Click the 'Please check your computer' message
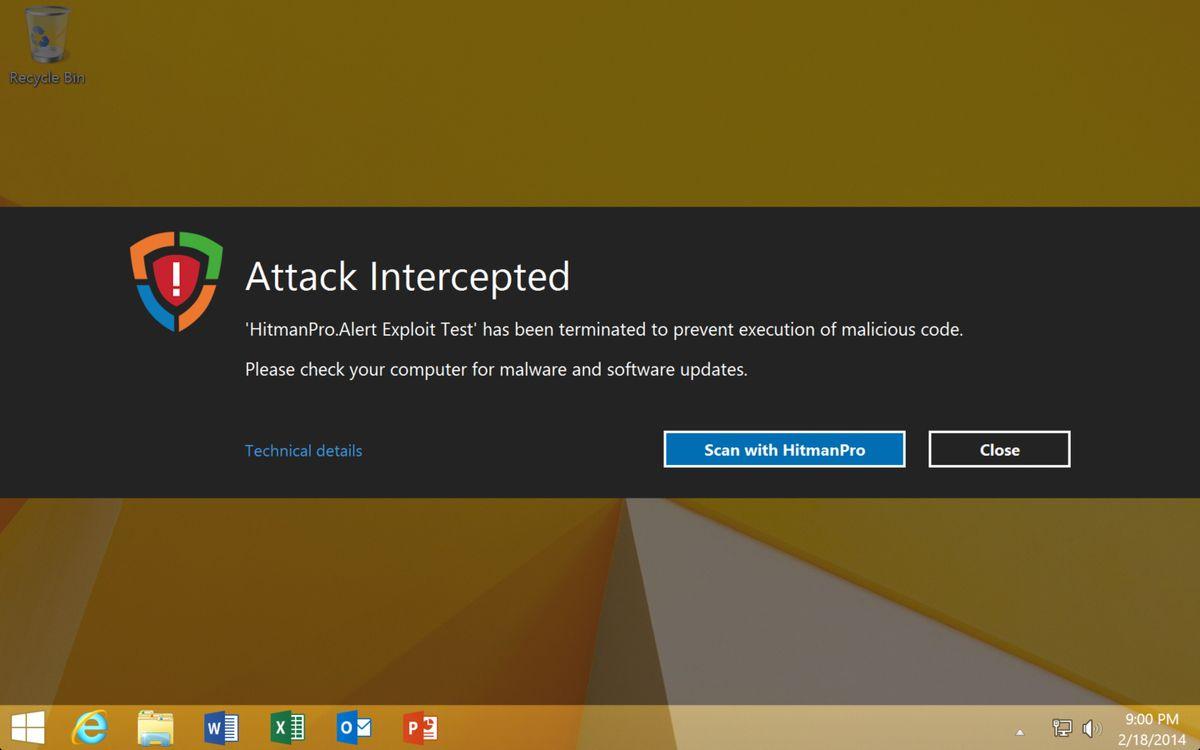This screenshot has width=1200, height=750. [496, 369]
